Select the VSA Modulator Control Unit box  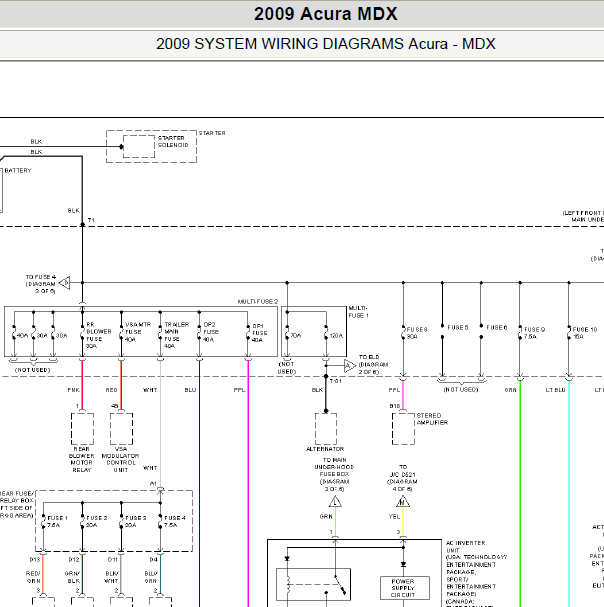point(122,429)
